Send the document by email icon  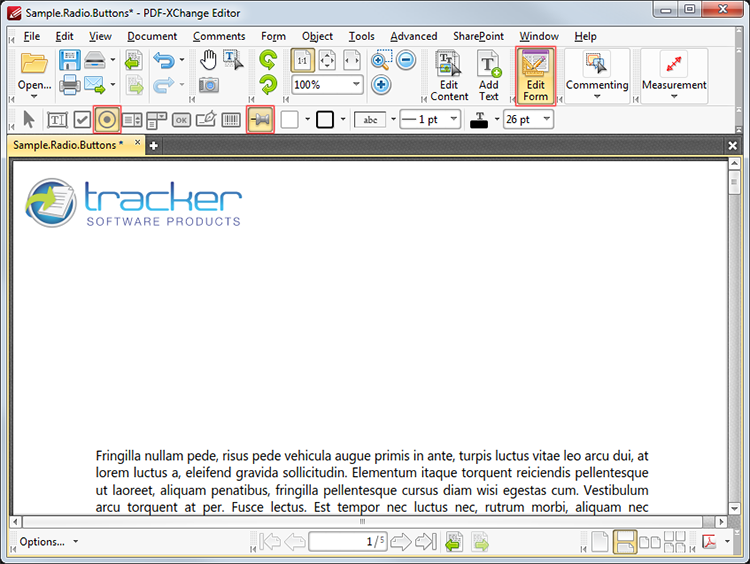(x=95, y=85)
